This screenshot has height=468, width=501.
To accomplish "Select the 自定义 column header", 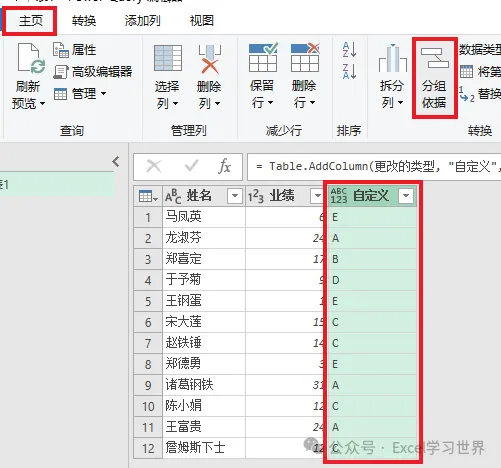I will pos(372,196).
